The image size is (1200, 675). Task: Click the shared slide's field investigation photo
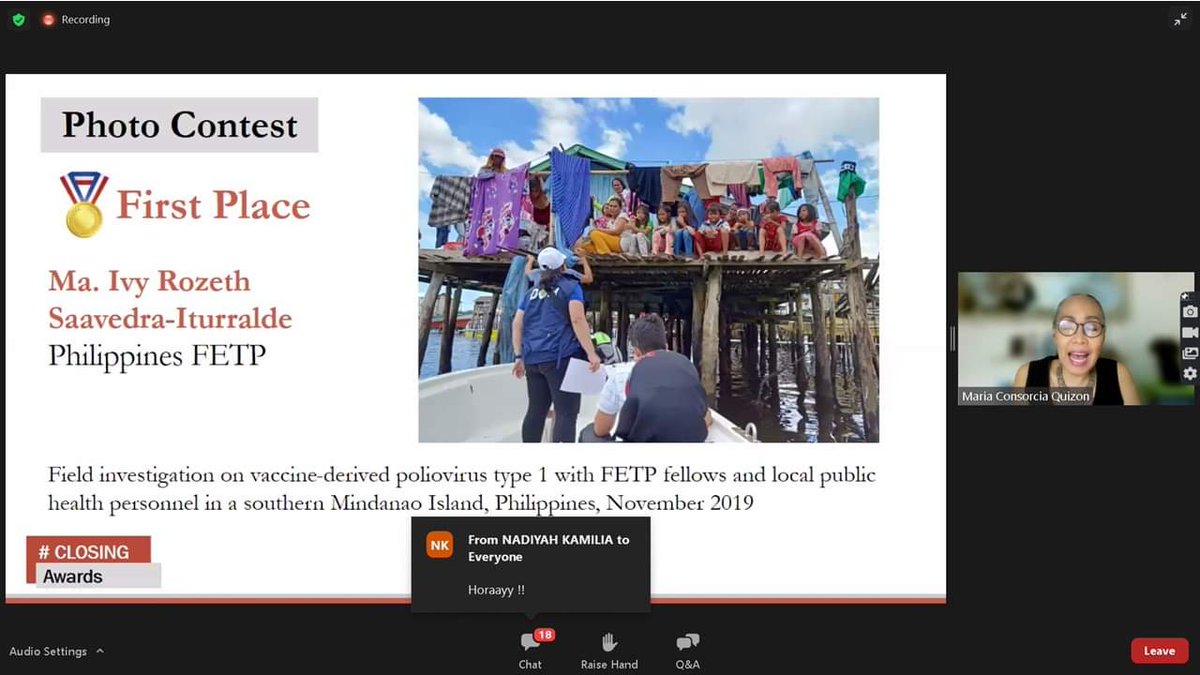point(648,270)
